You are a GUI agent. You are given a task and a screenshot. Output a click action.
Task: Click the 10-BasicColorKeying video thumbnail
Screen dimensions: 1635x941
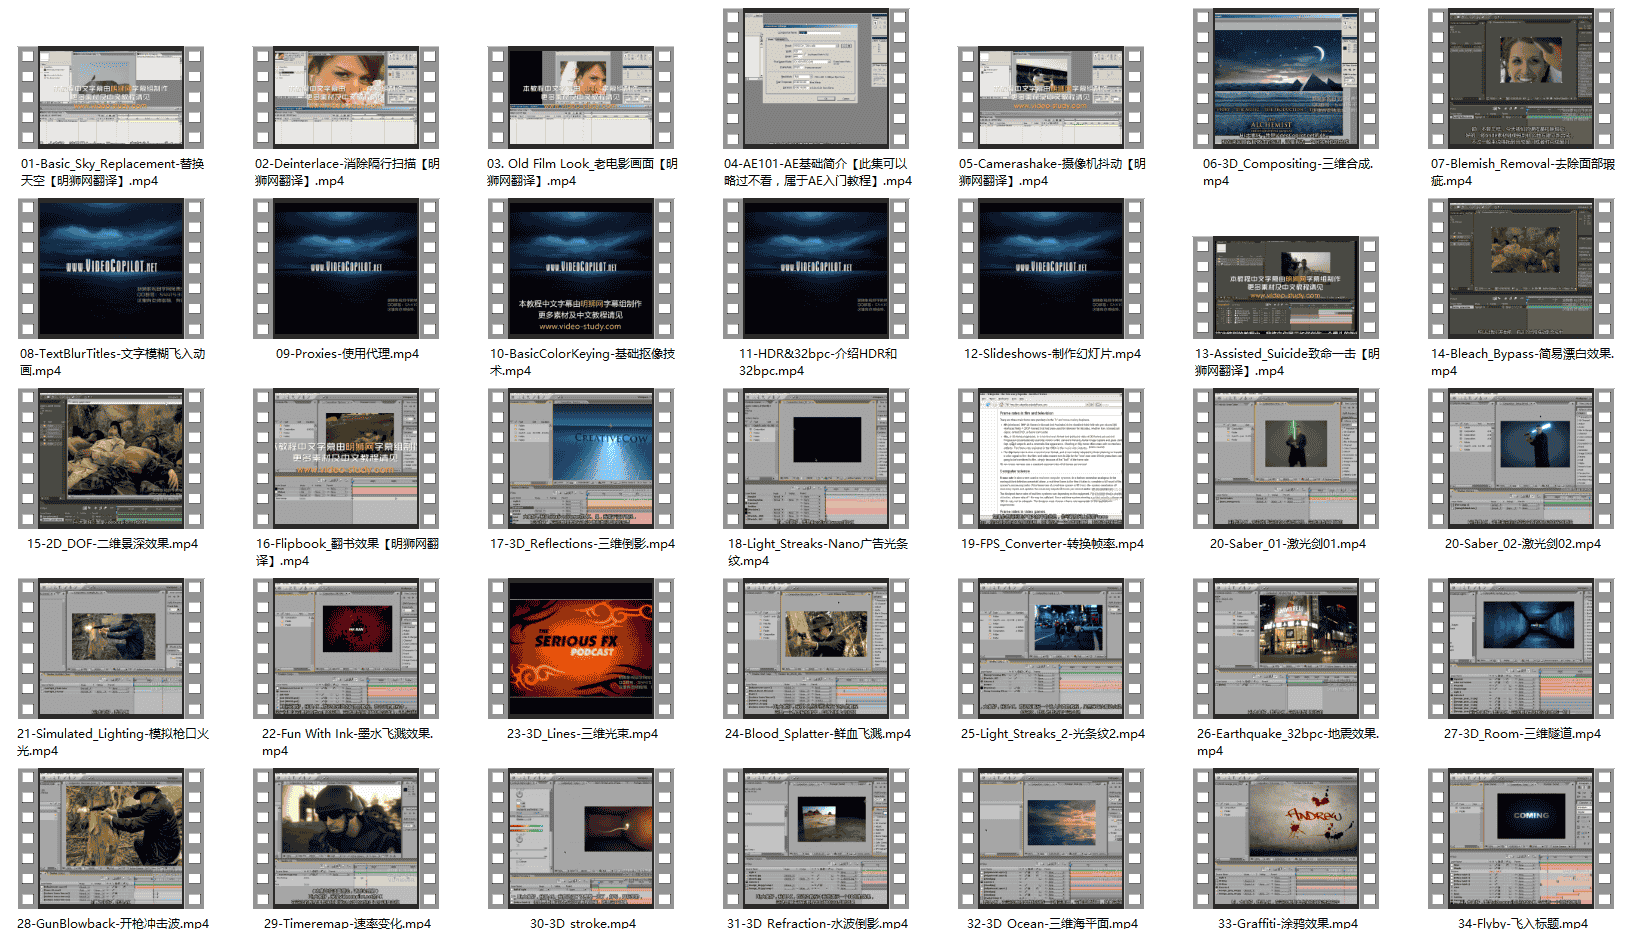tap(581, 268)
